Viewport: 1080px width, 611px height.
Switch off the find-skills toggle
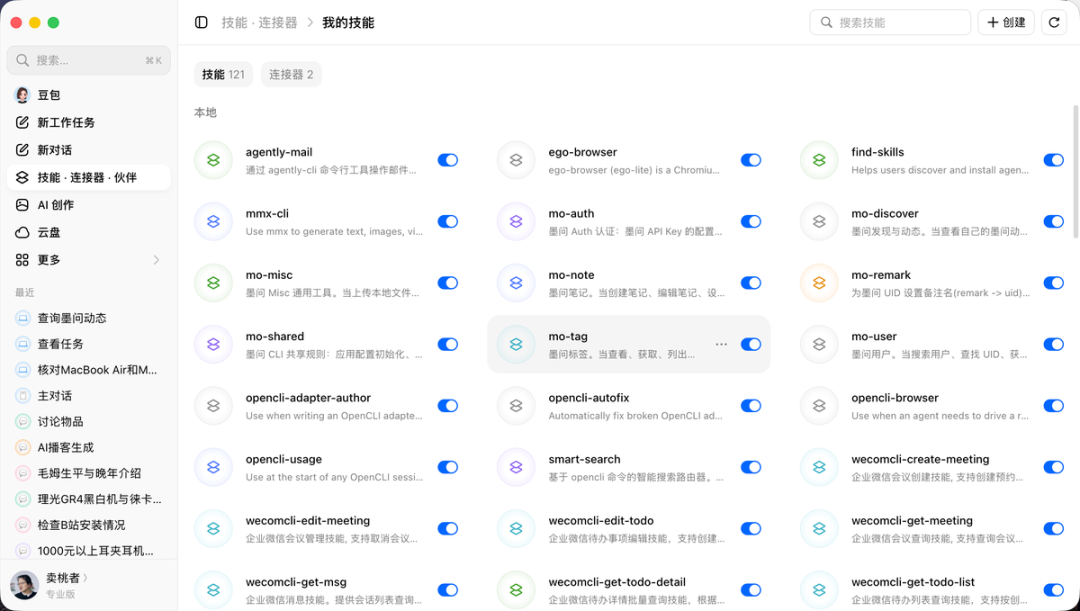1054,160
